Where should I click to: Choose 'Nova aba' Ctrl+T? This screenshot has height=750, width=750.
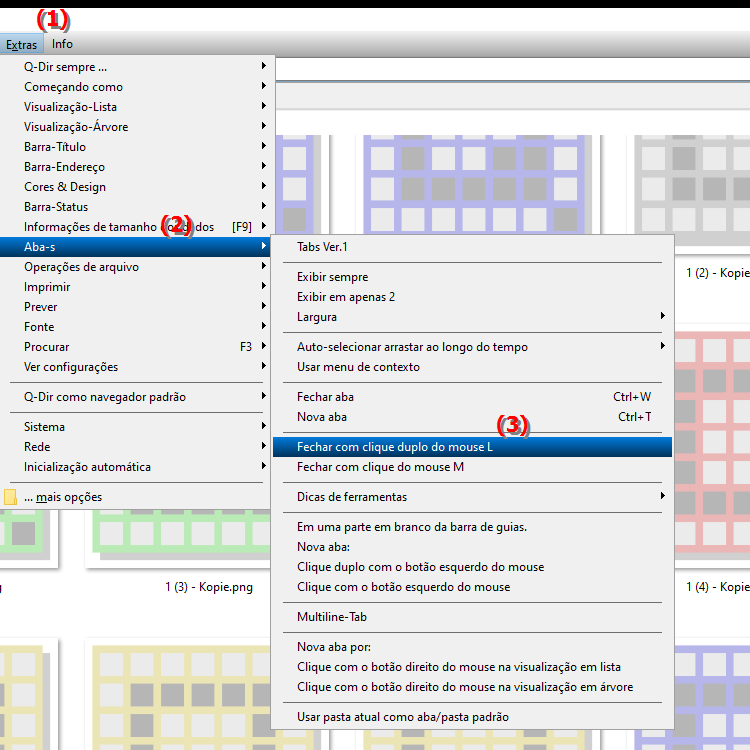point(472,417)
